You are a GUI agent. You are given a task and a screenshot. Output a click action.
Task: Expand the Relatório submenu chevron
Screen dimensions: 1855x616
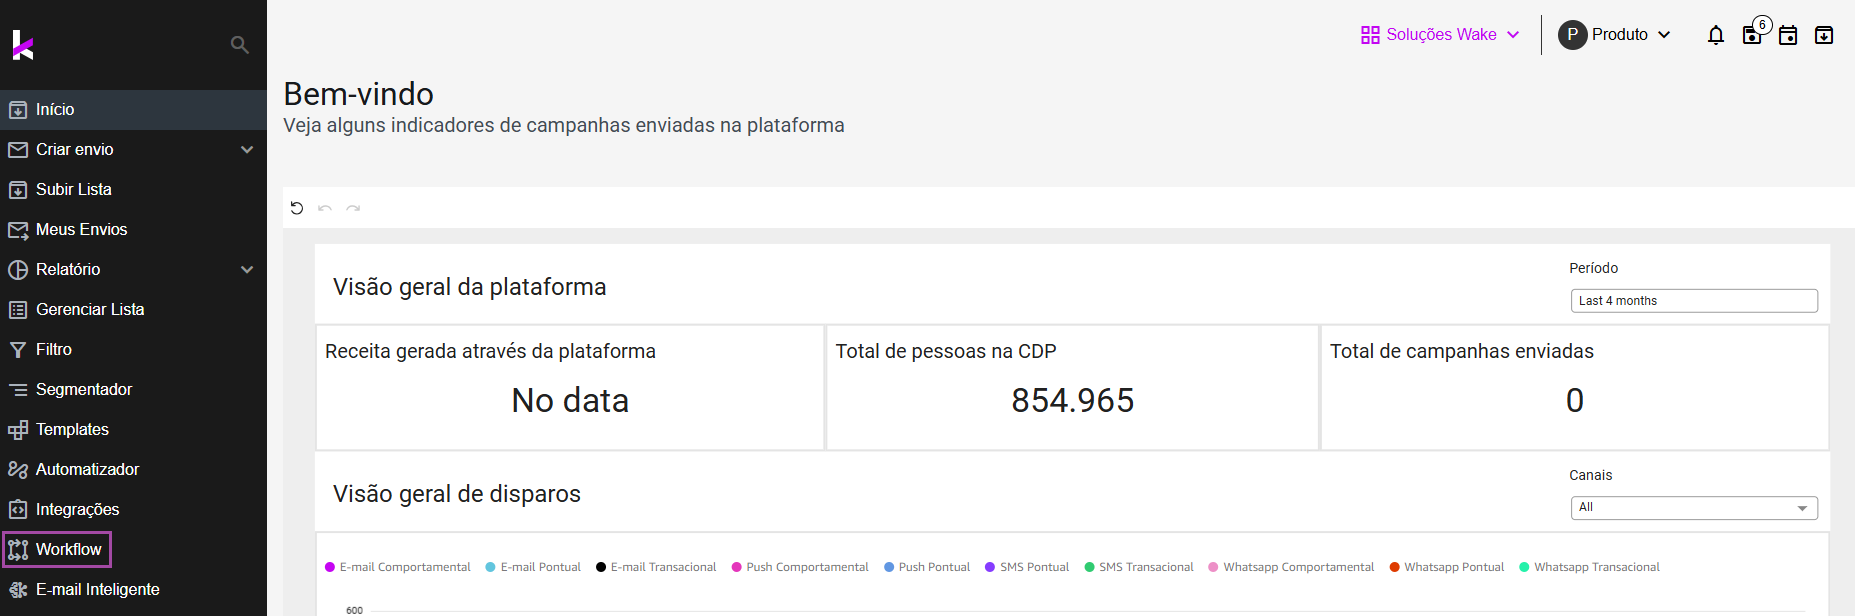(x=247, y=270)
